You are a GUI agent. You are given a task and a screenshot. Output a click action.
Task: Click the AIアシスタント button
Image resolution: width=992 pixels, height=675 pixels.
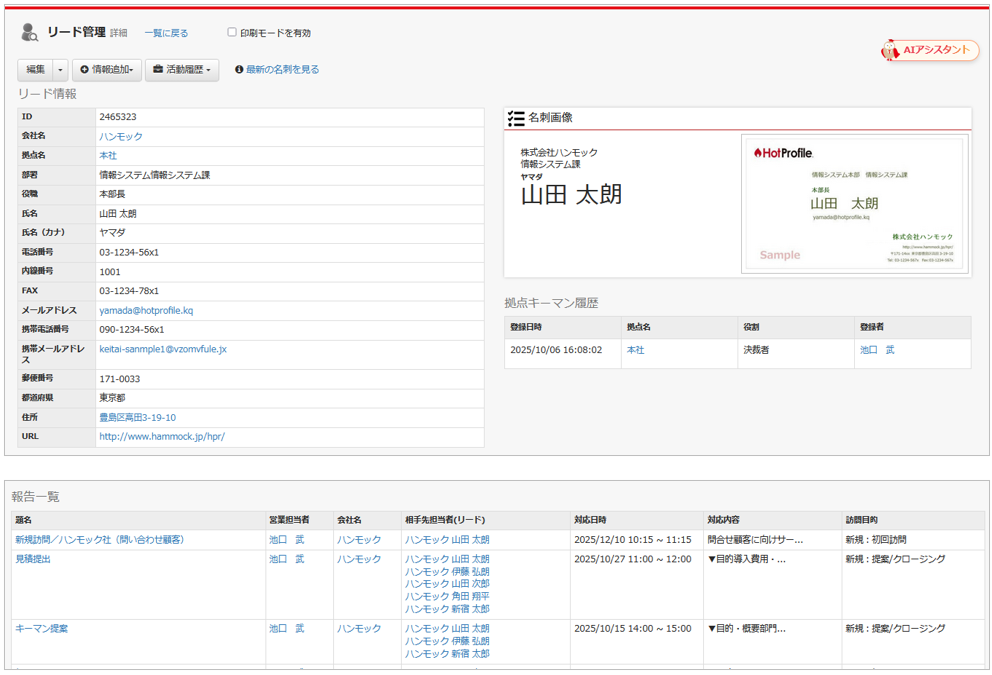click(930, 50)
